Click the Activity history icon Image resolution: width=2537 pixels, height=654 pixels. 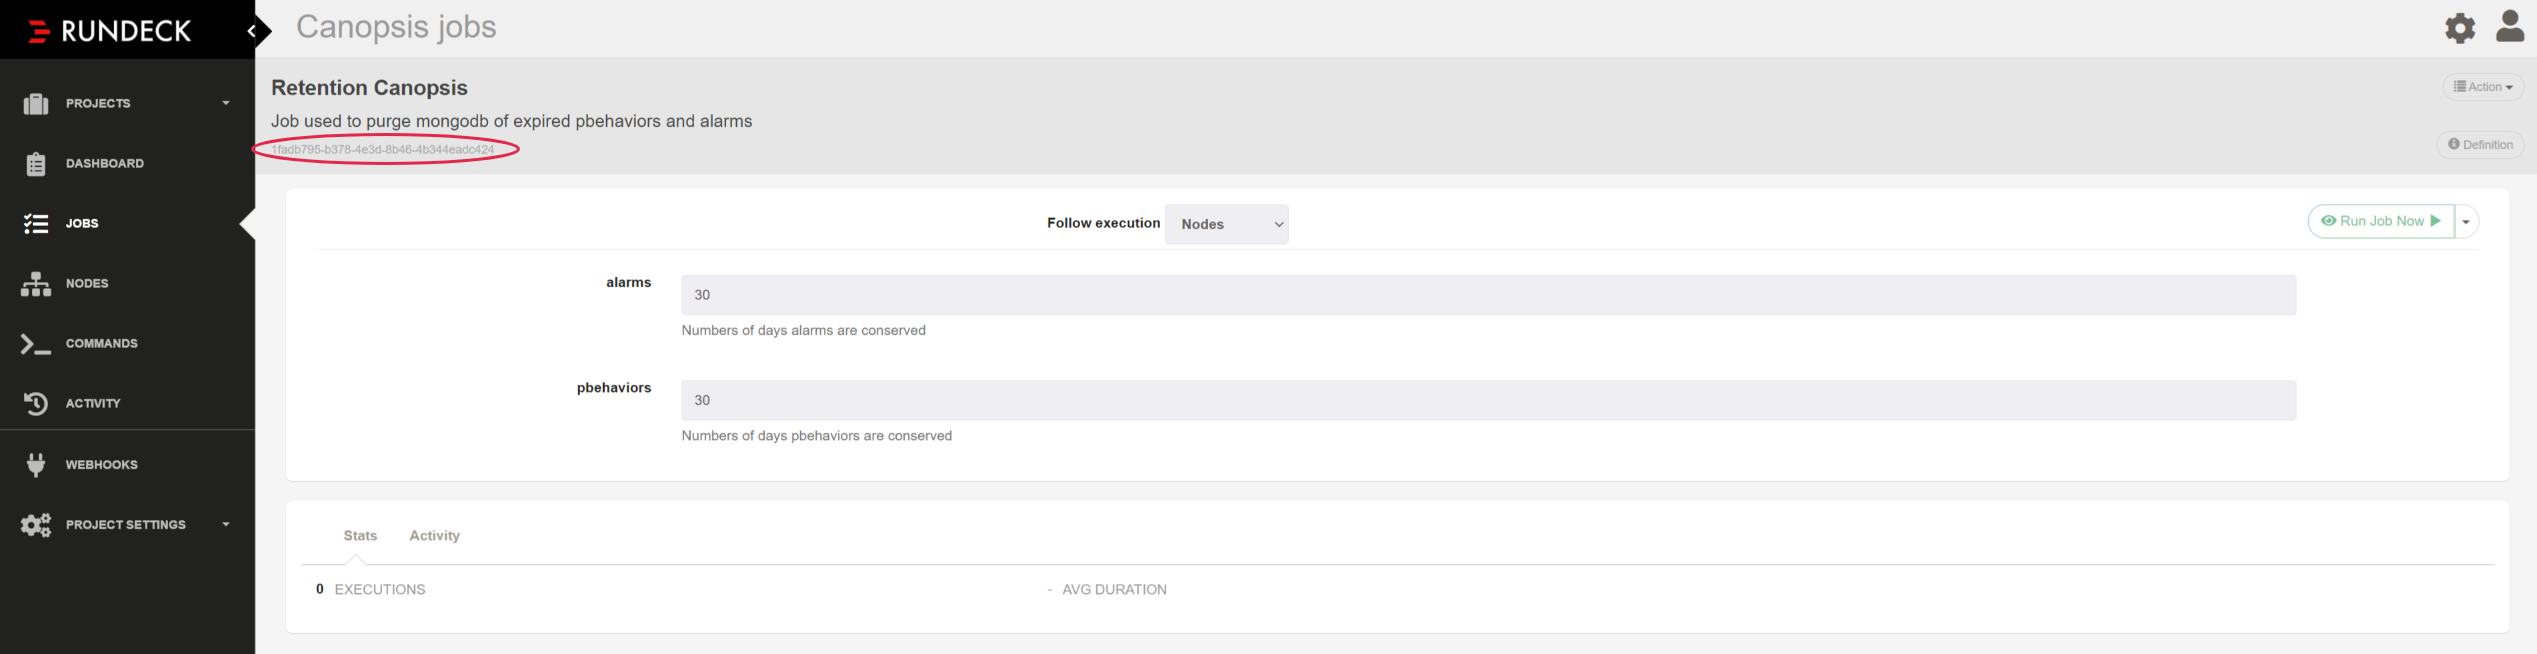36,403
